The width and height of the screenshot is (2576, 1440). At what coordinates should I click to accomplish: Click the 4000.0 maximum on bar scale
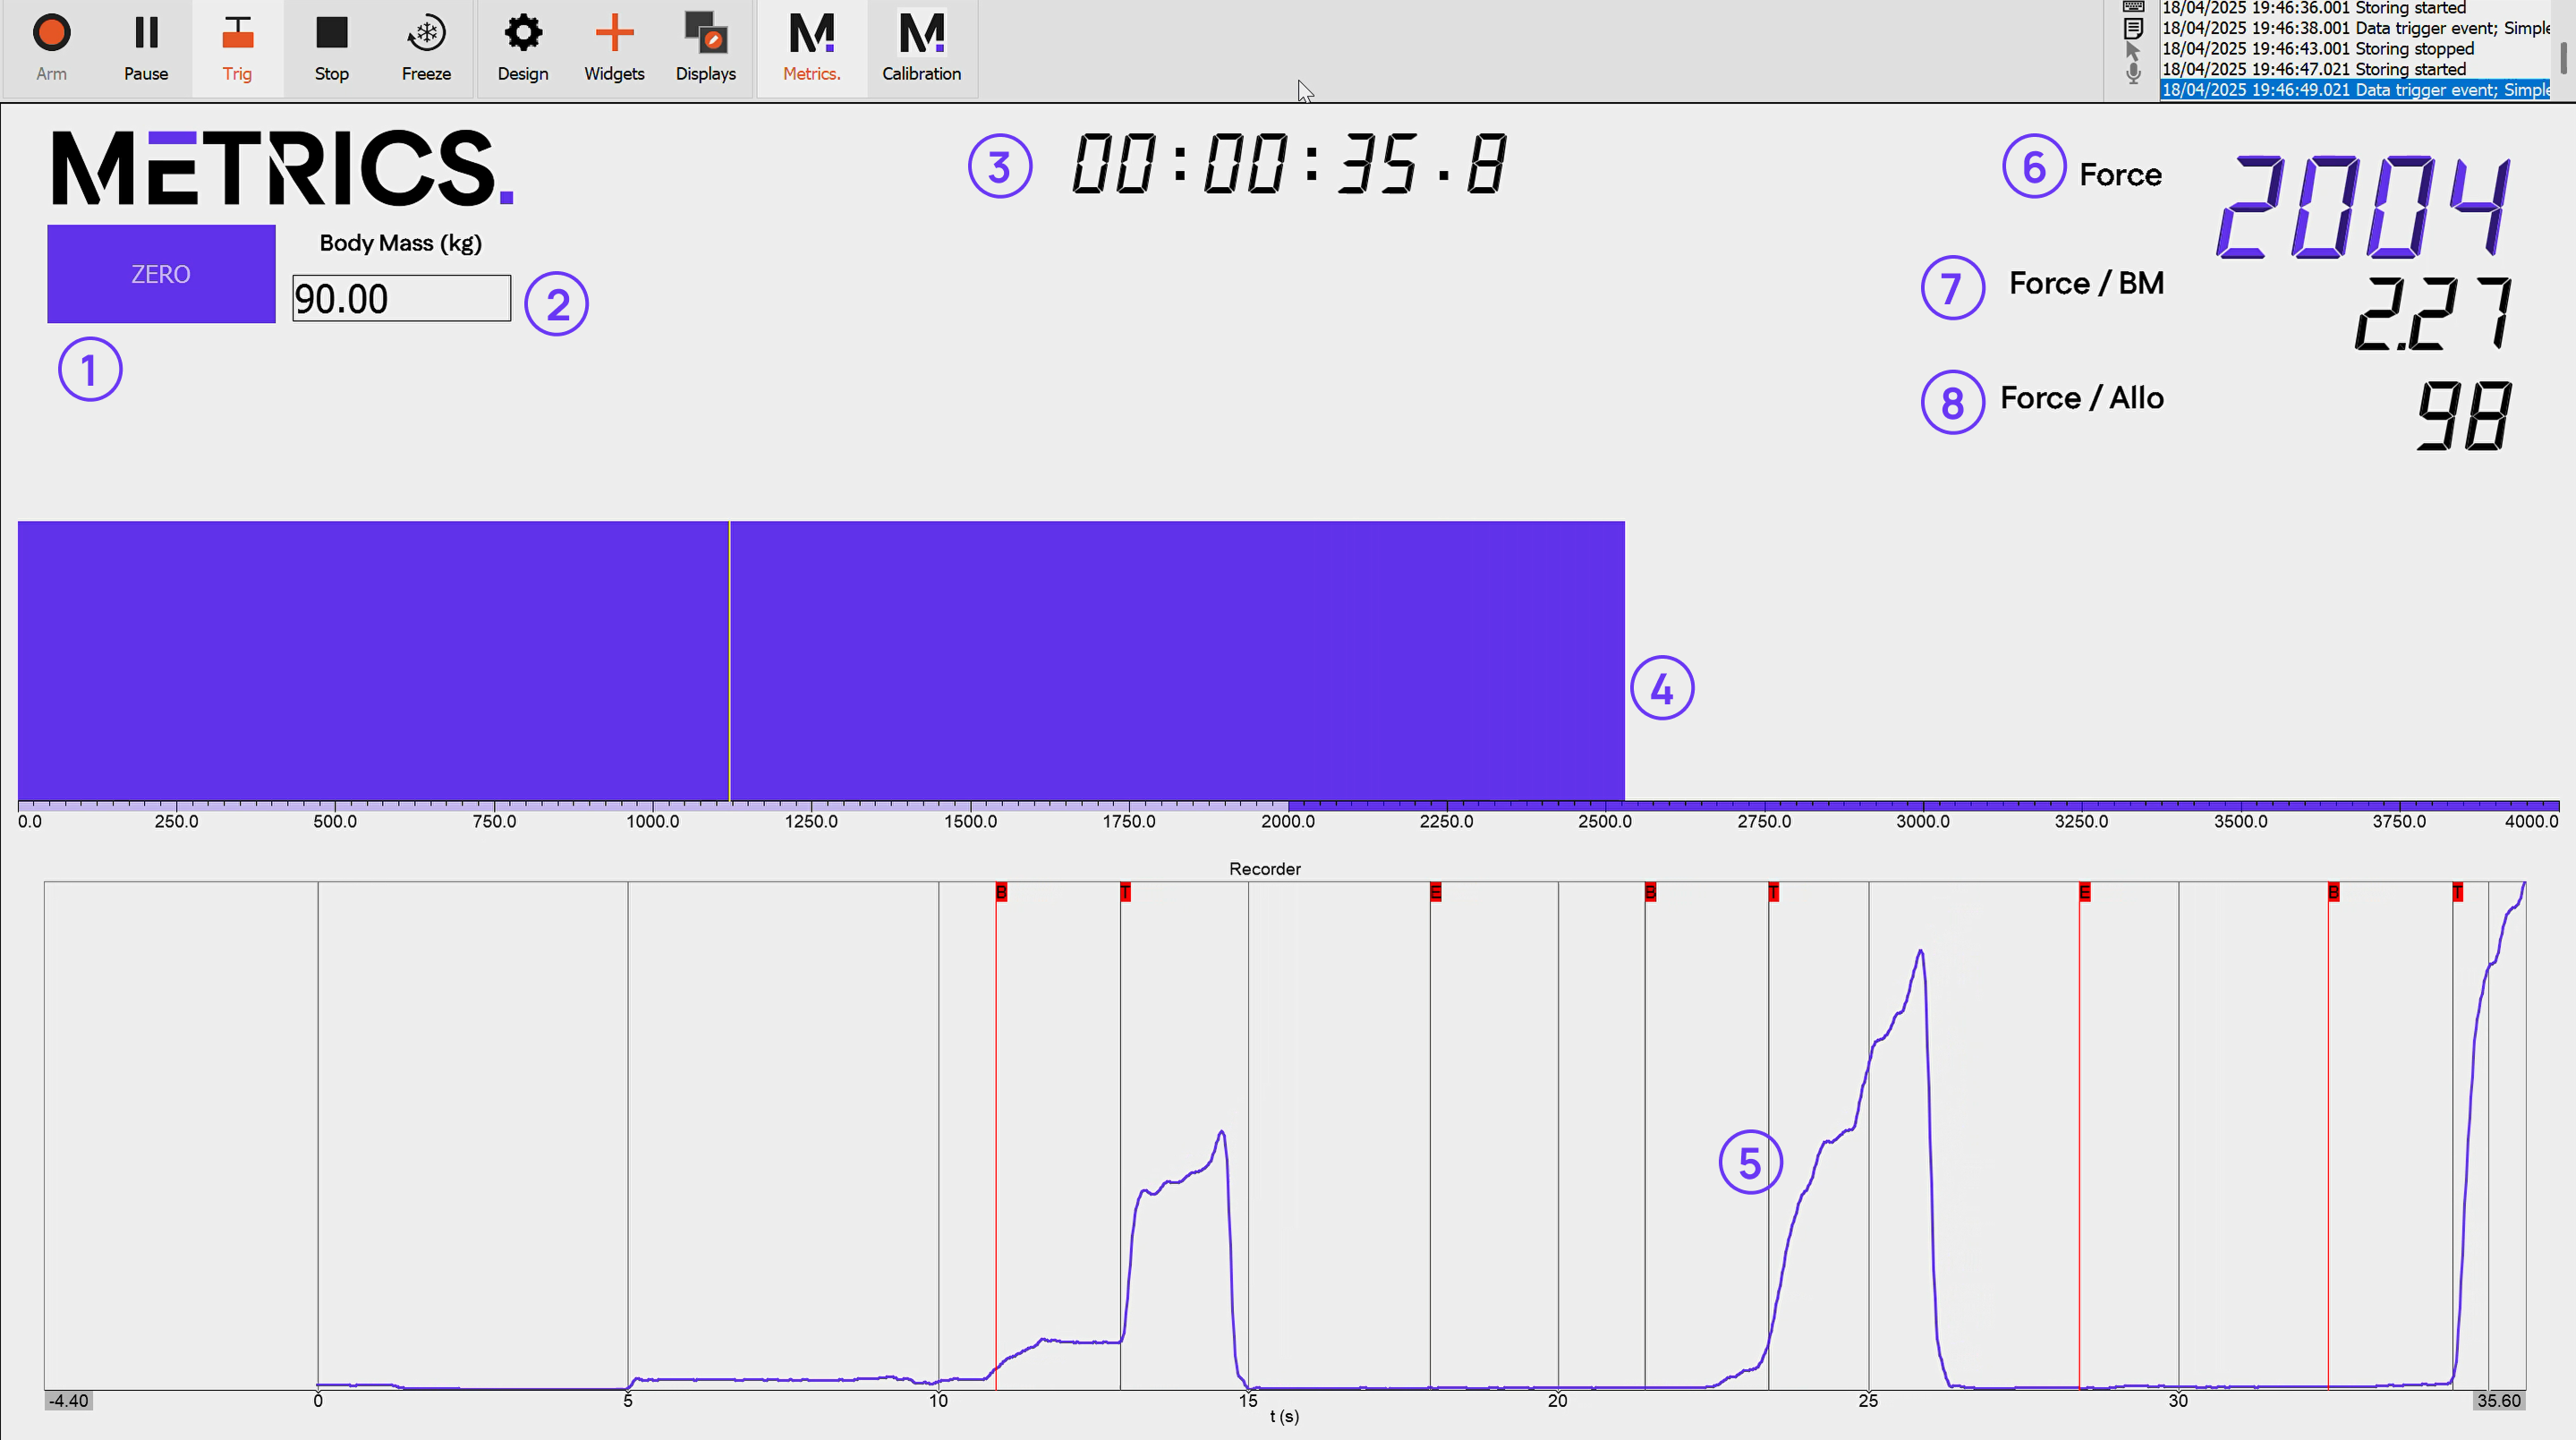pos(2531,821)
